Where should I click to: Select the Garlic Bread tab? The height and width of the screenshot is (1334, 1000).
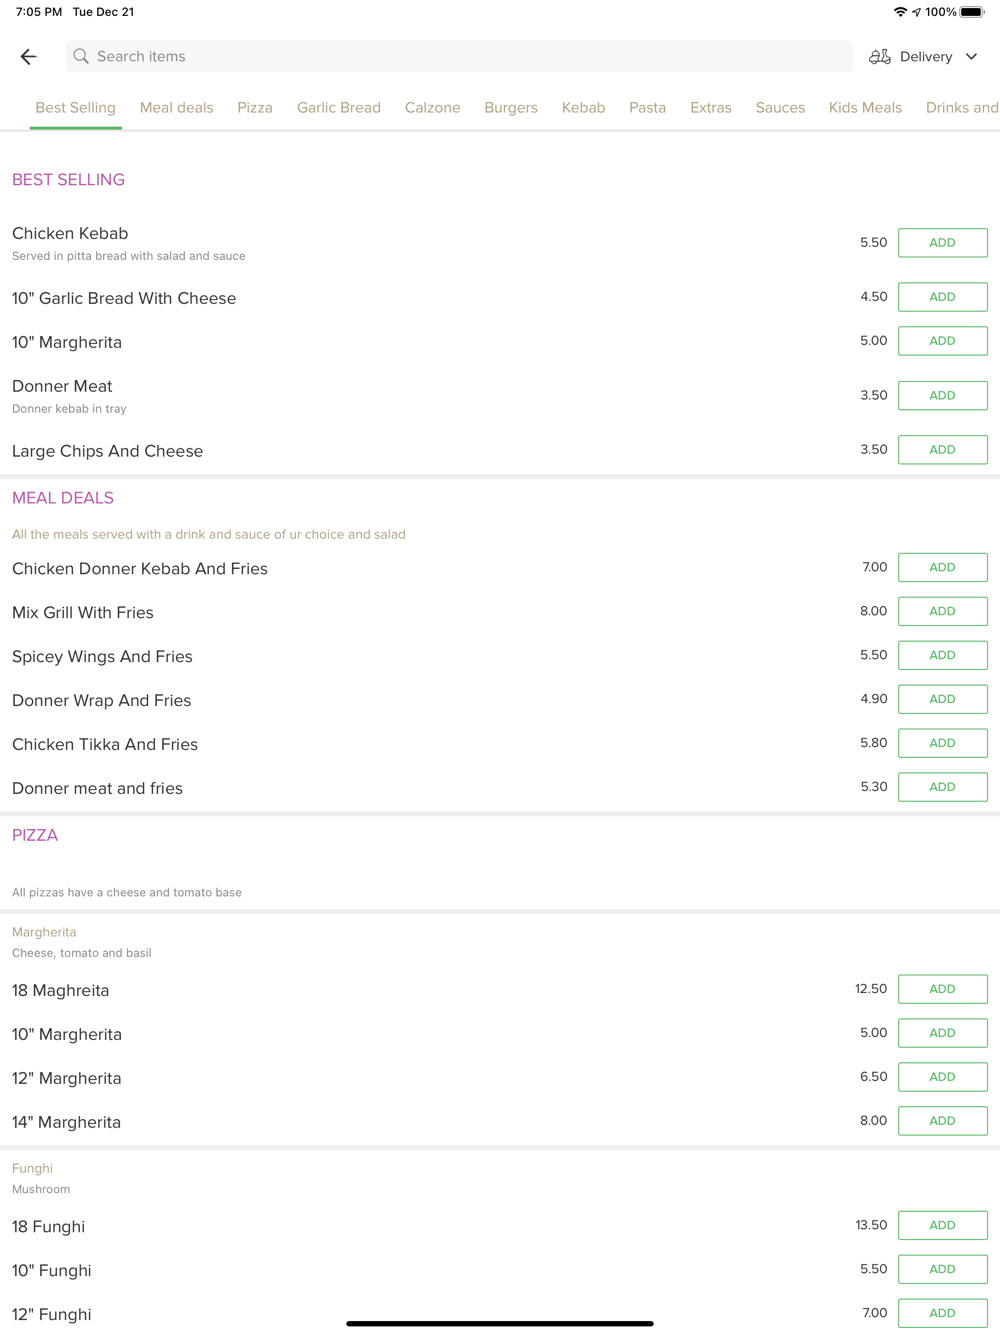(x=338, y=108)
